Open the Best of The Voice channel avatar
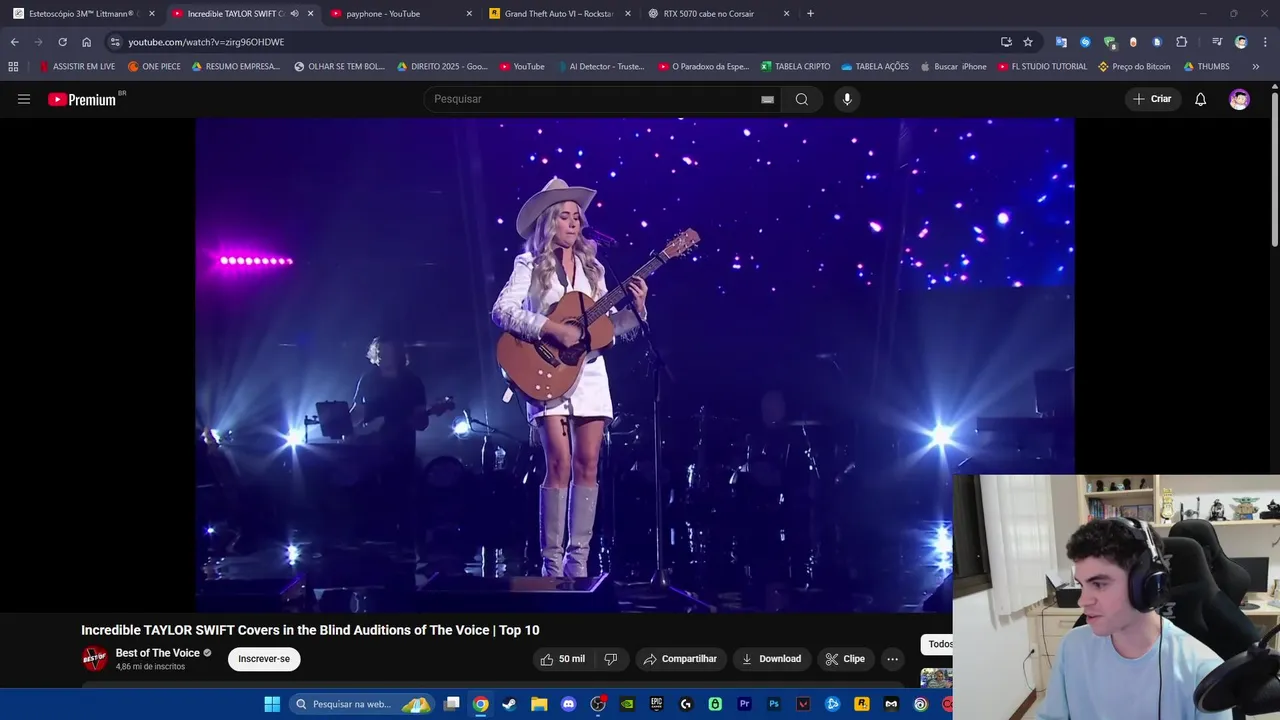 (94, 658)
